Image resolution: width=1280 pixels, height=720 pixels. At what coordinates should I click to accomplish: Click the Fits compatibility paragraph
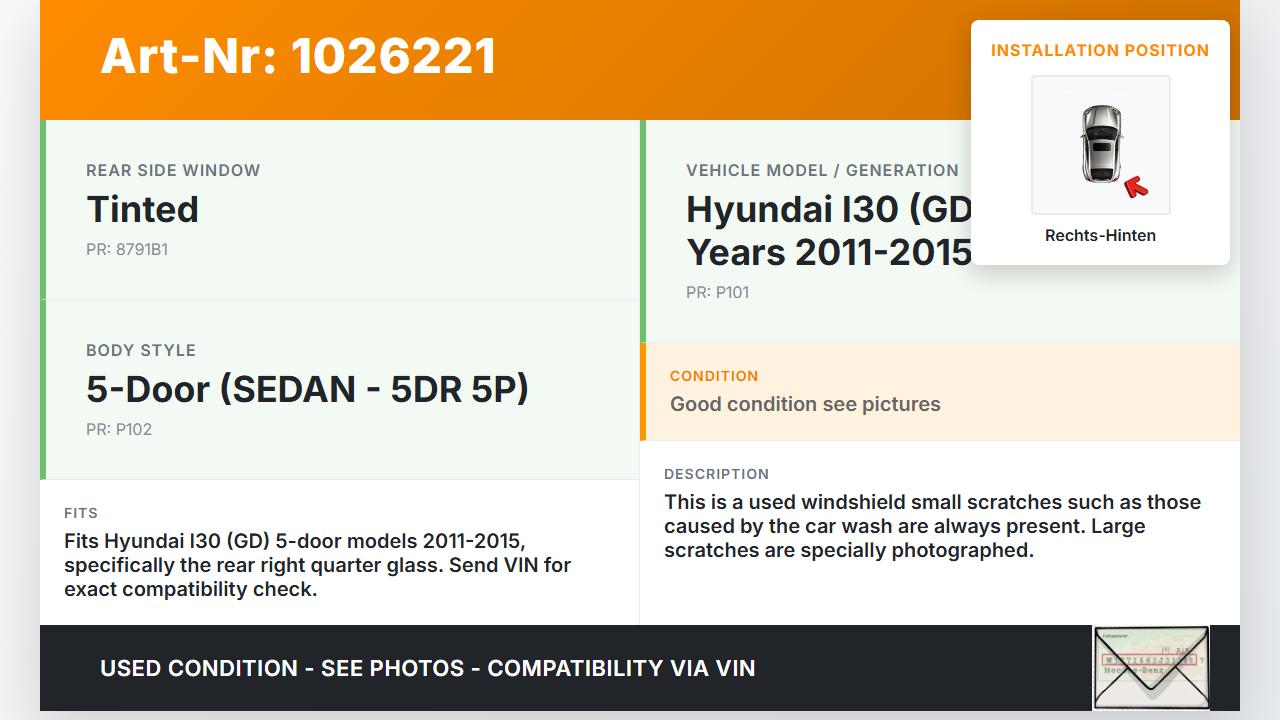[x=317, y=565]
